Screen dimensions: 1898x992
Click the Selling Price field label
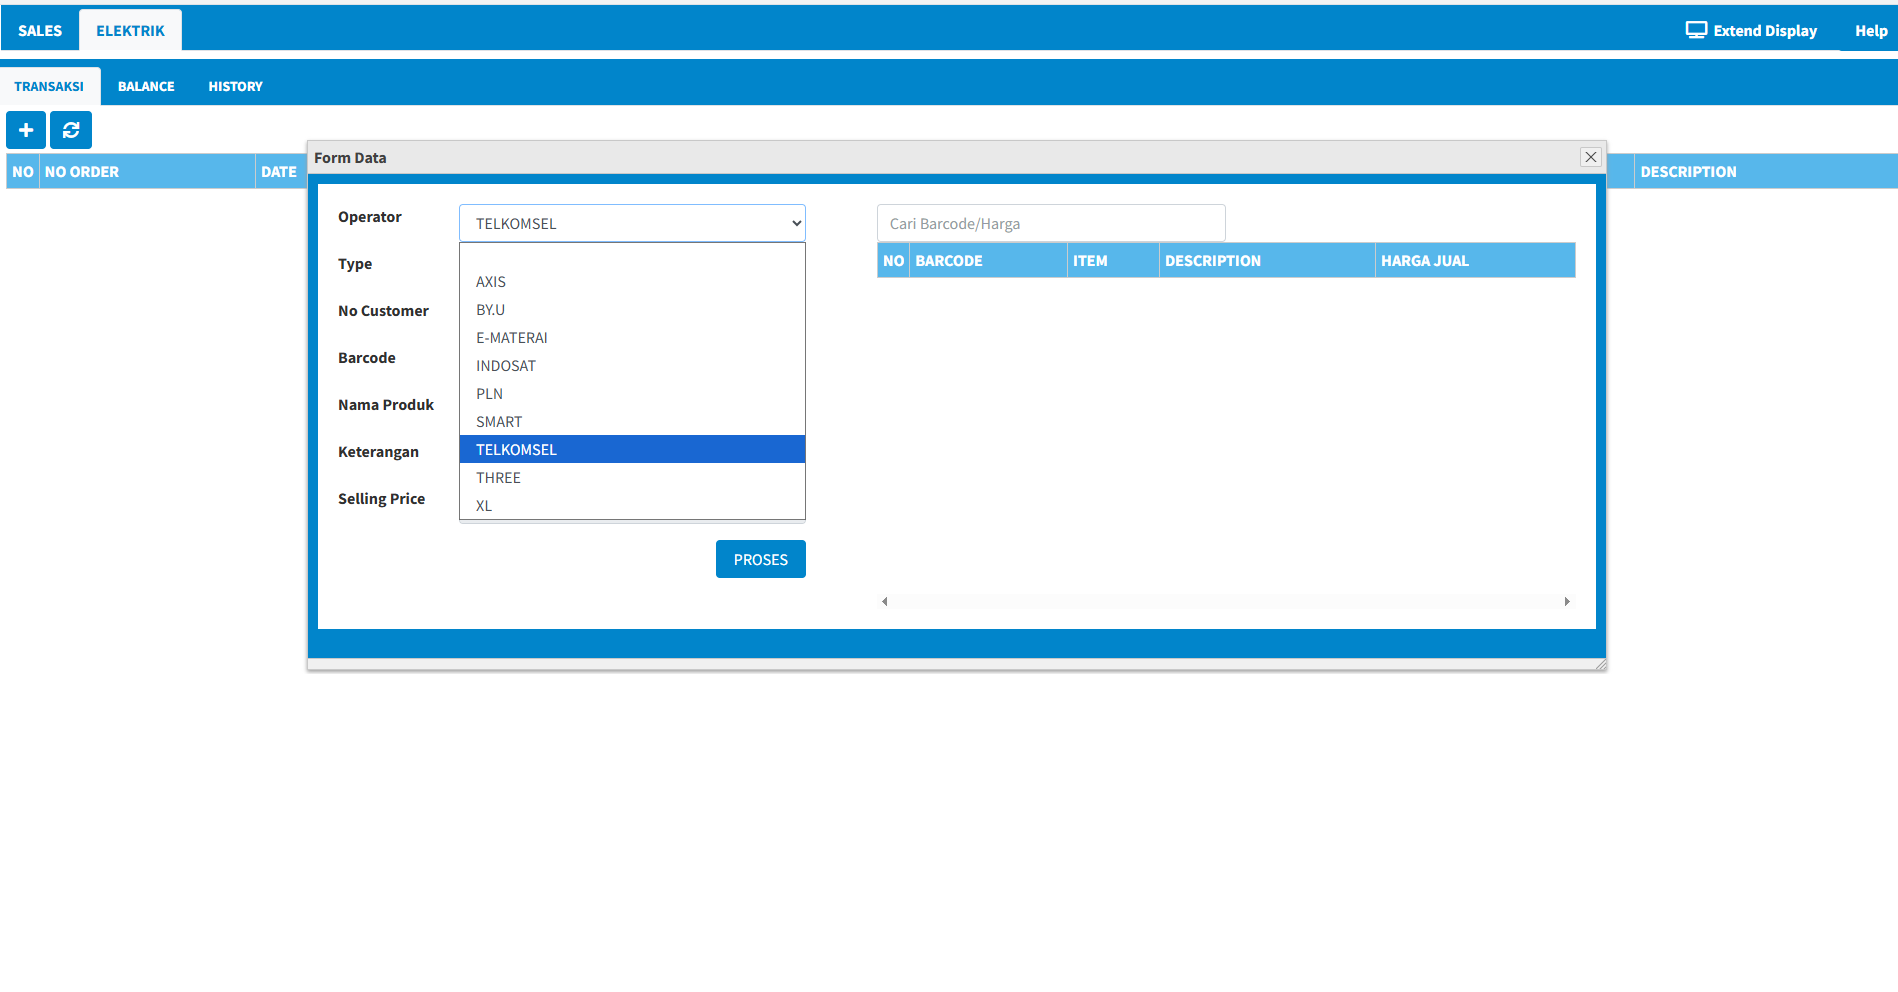click(381, 499)
